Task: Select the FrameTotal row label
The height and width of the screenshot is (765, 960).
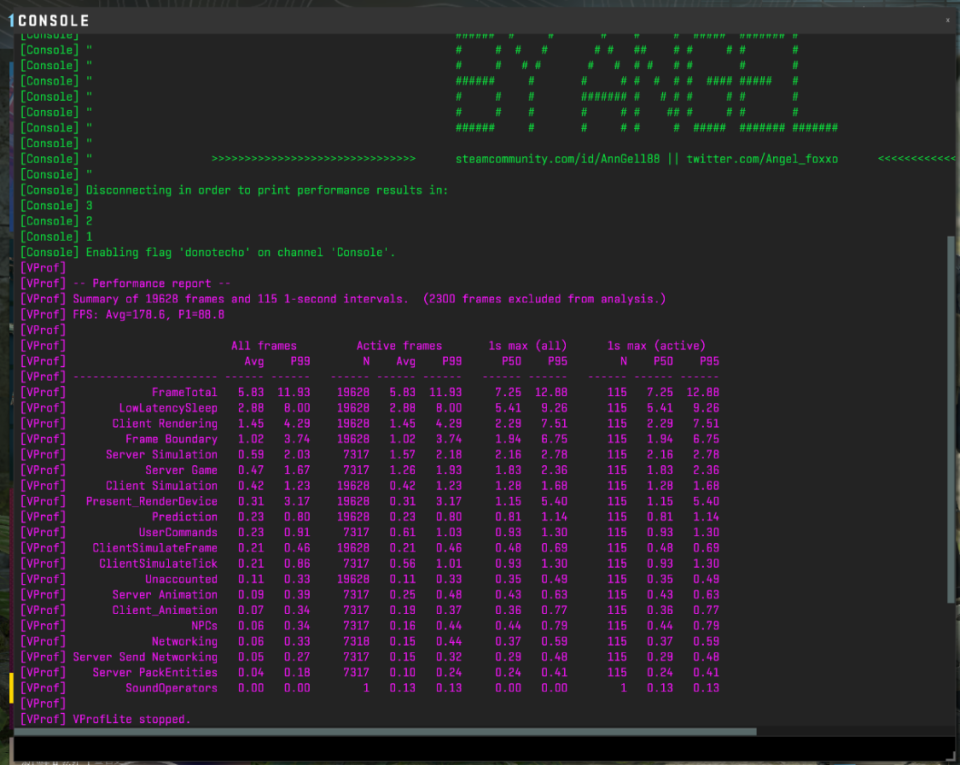Action: tap(184, 392)
